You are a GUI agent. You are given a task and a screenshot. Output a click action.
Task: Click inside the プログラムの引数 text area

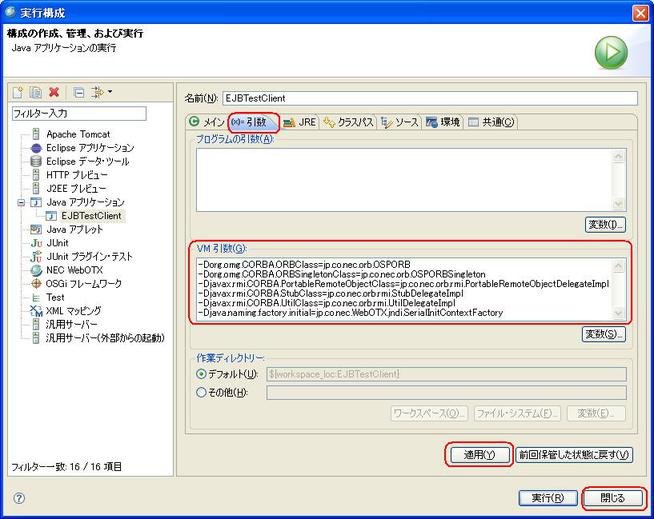(x=405, y=180)
